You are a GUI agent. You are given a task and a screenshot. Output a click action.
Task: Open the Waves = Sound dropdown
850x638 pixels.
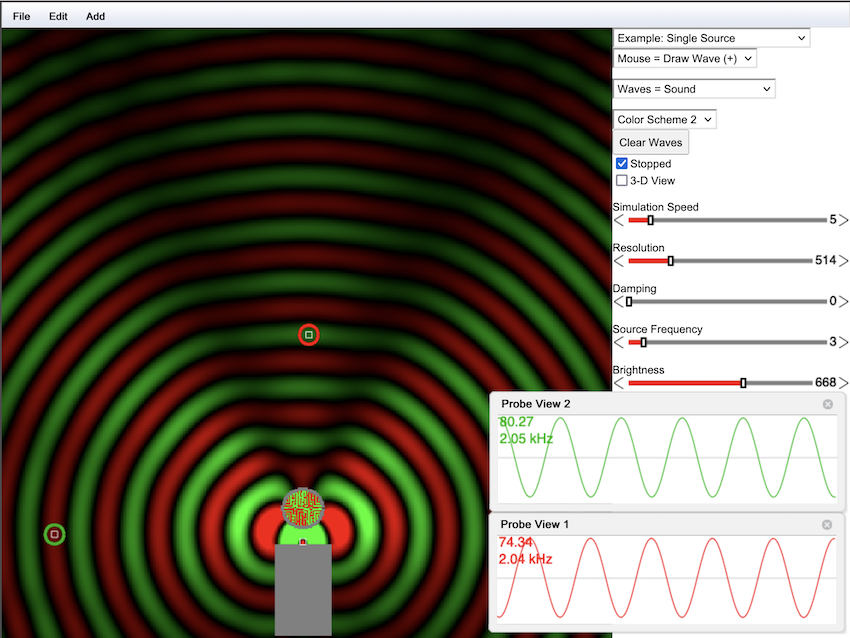[x=694, y=89]
